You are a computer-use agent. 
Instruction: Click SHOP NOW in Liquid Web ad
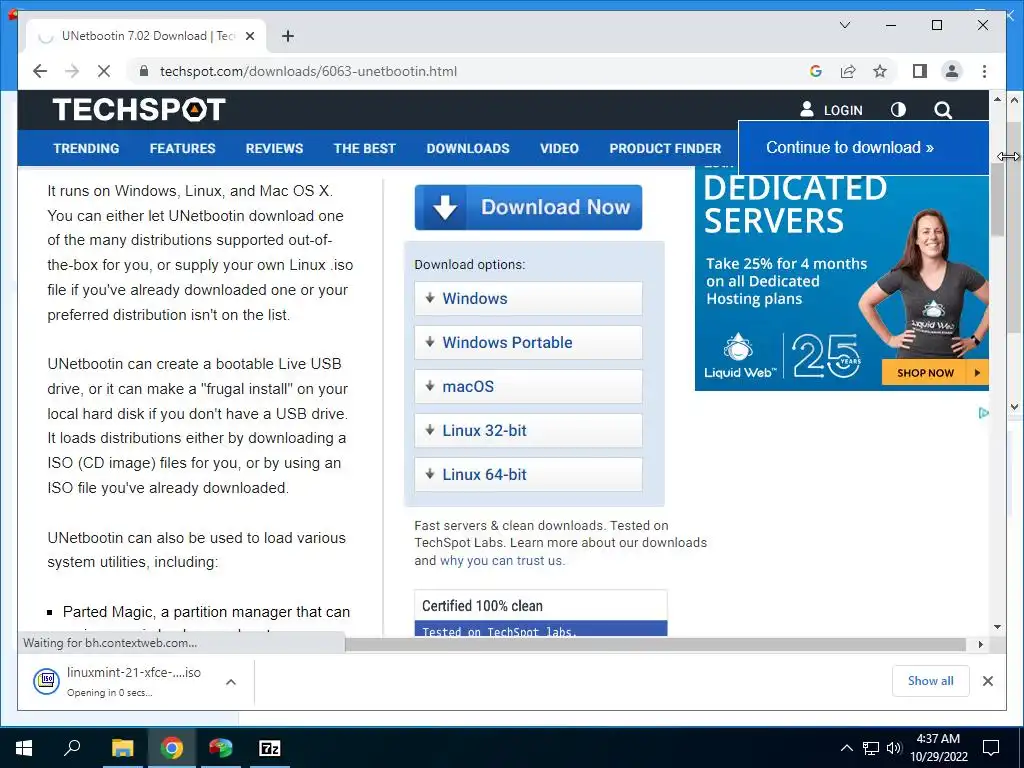tap(933, 373)
